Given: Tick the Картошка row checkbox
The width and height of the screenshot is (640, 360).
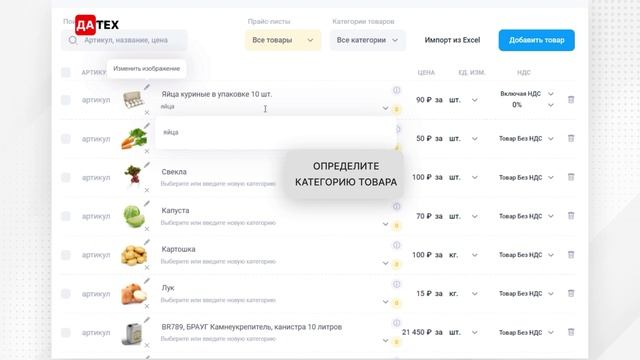Looking at the screenshot, I should point(66,255).
